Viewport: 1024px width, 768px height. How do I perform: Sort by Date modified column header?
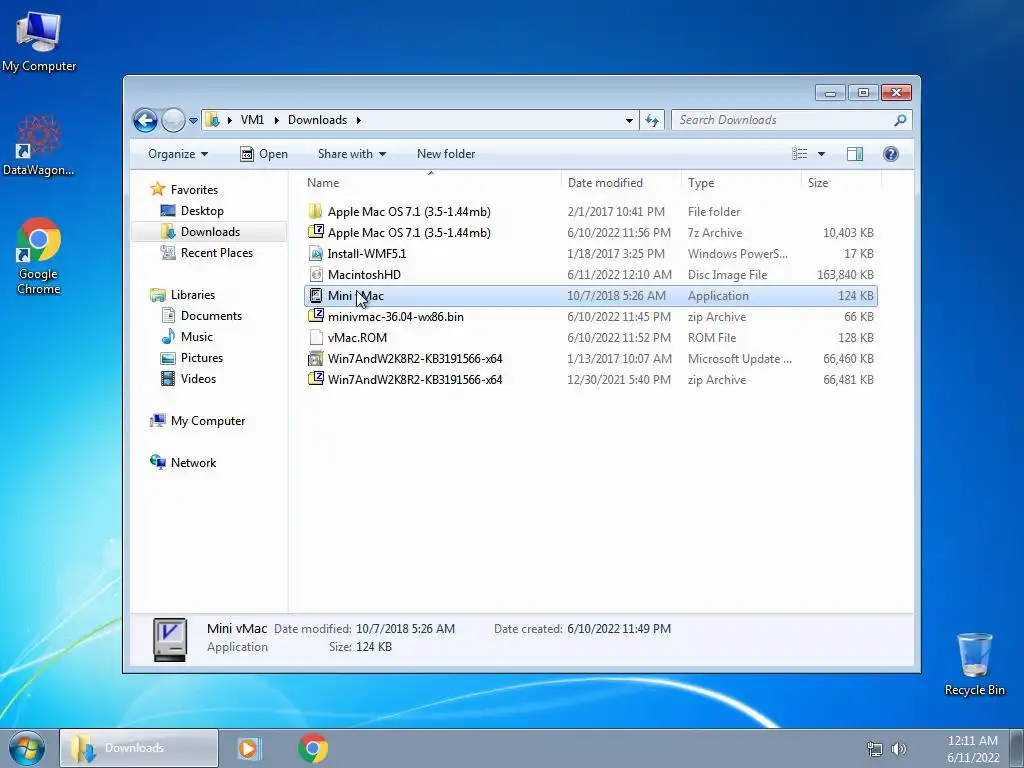click(x=621, y=183)
